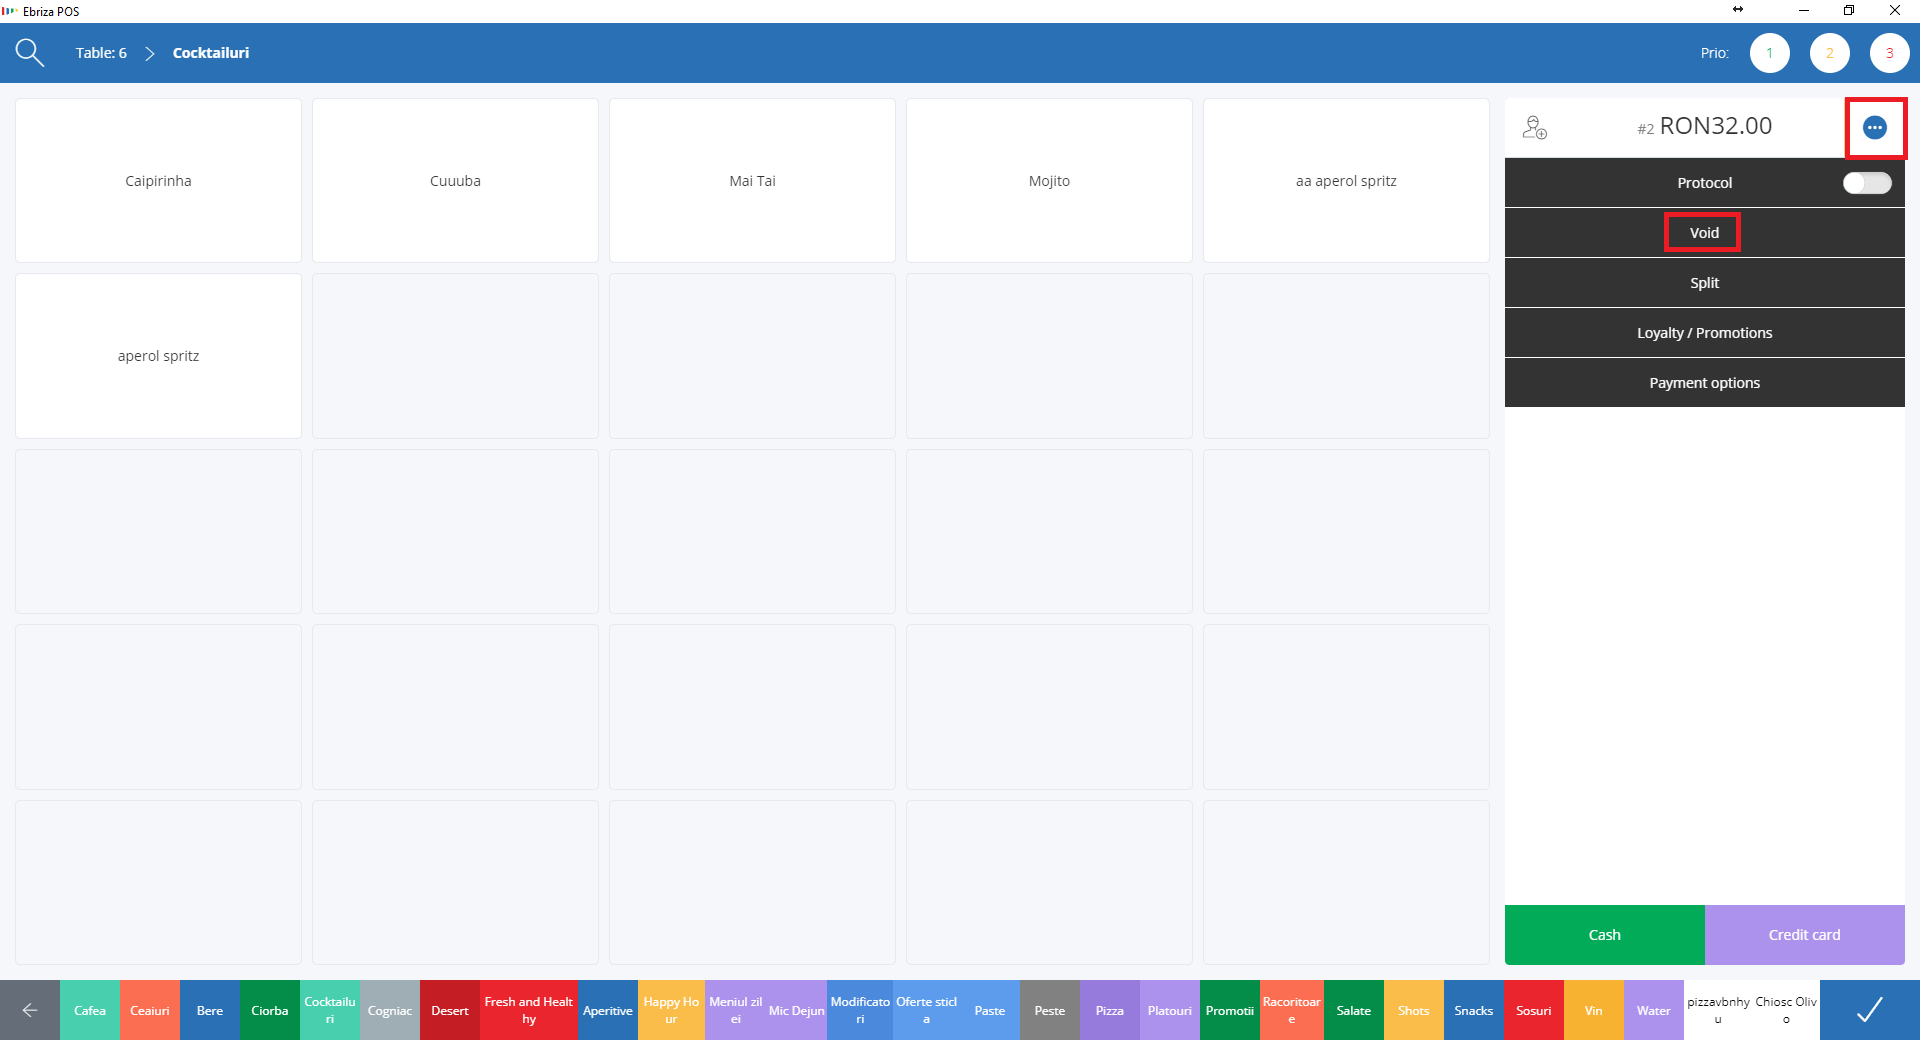Screen dimensions: 1920x1040
Task: Open Mic Dejun category
Action: coord(797,1010)
